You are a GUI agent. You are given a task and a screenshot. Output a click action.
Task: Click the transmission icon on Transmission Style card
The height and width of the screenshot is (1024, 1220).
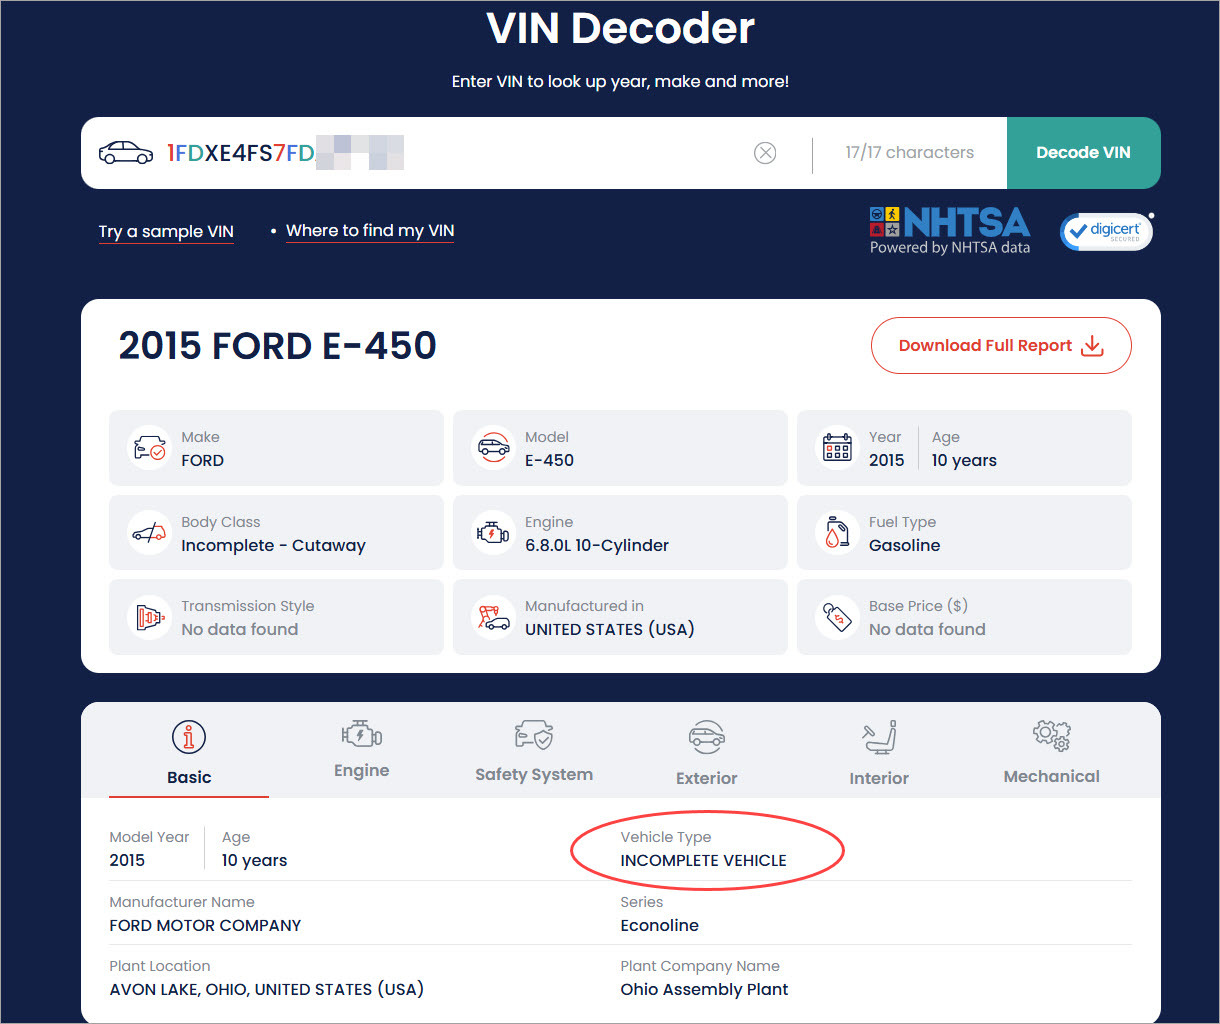[x=149, y=617]
